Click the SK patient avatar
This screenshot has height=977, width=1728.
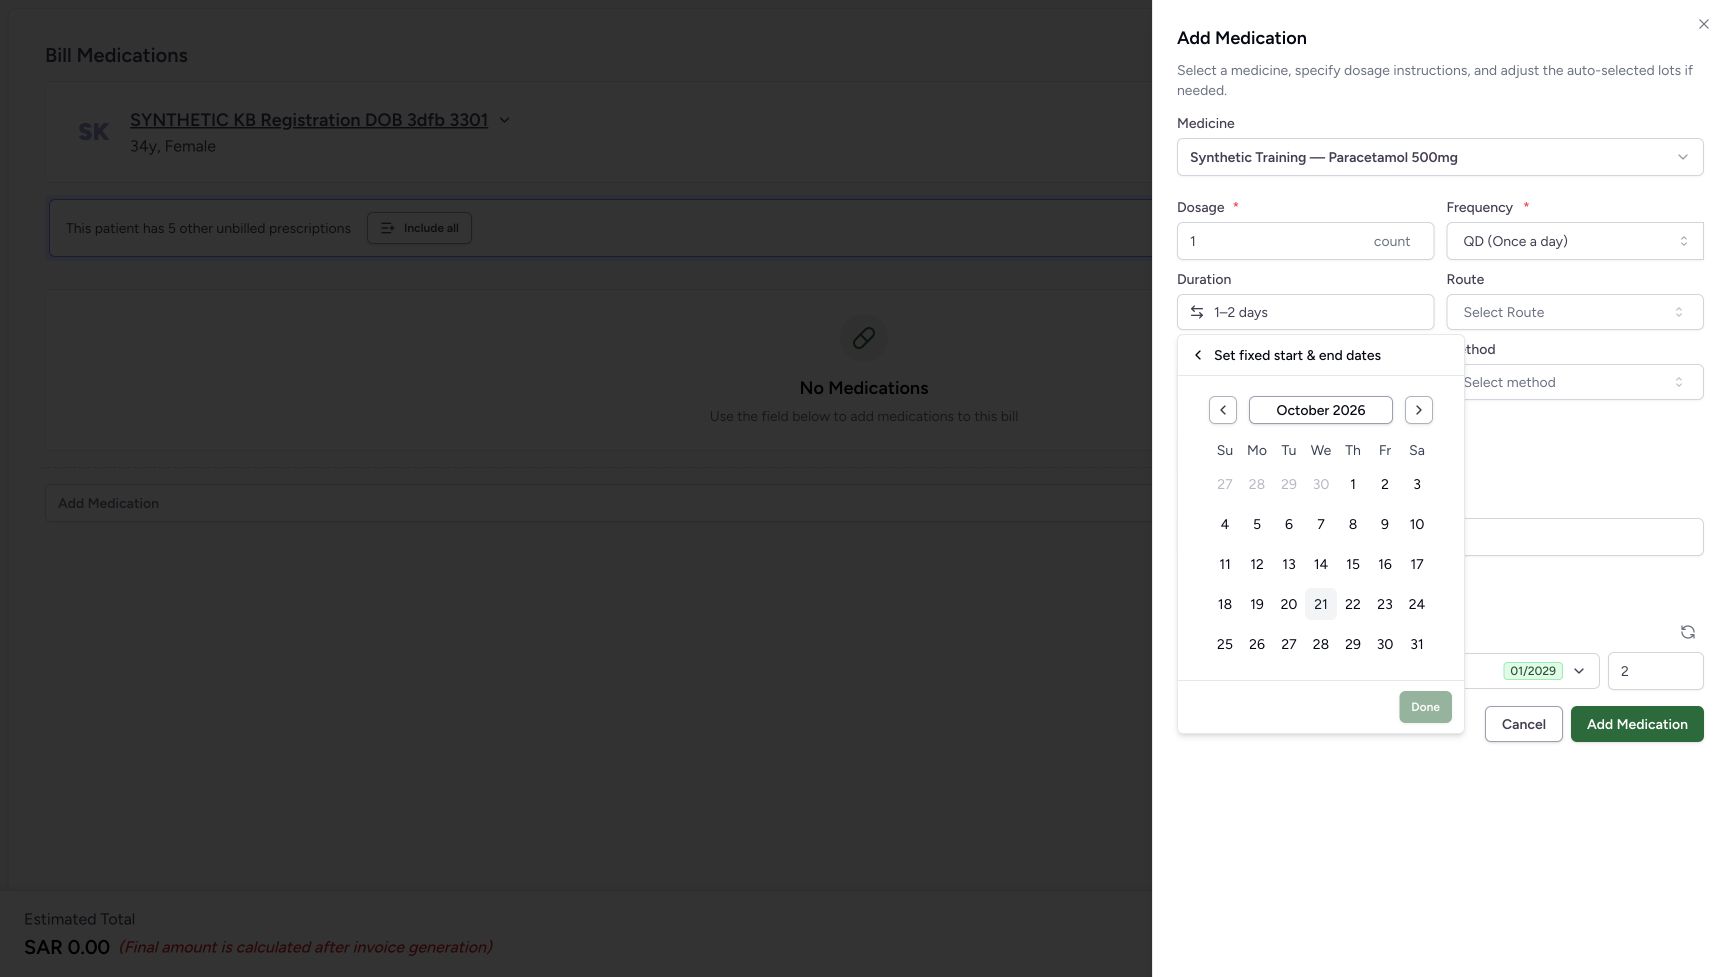coord(94,132)
